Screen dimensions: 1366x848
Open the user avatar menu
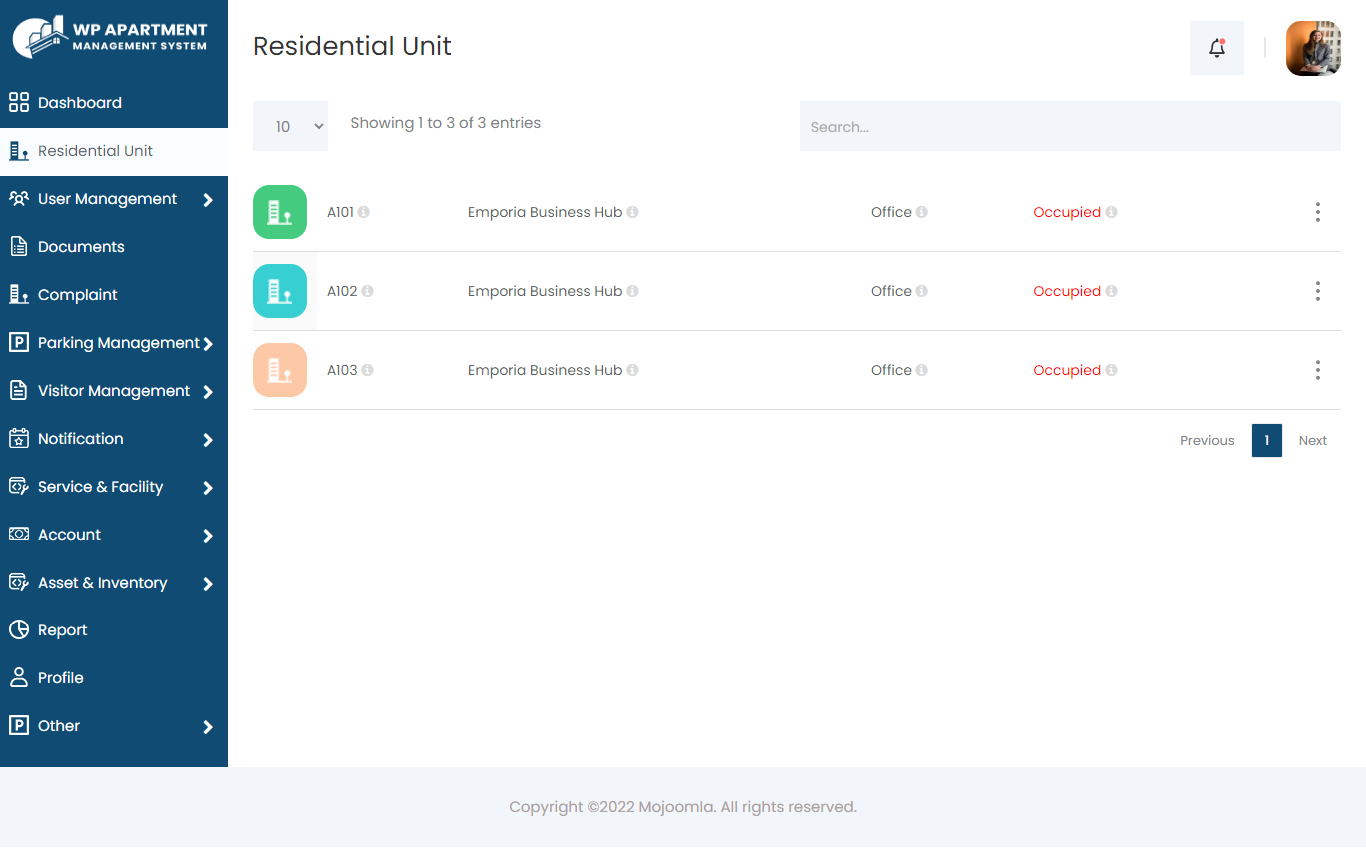pyautogui.click(x=1313, y=48)
